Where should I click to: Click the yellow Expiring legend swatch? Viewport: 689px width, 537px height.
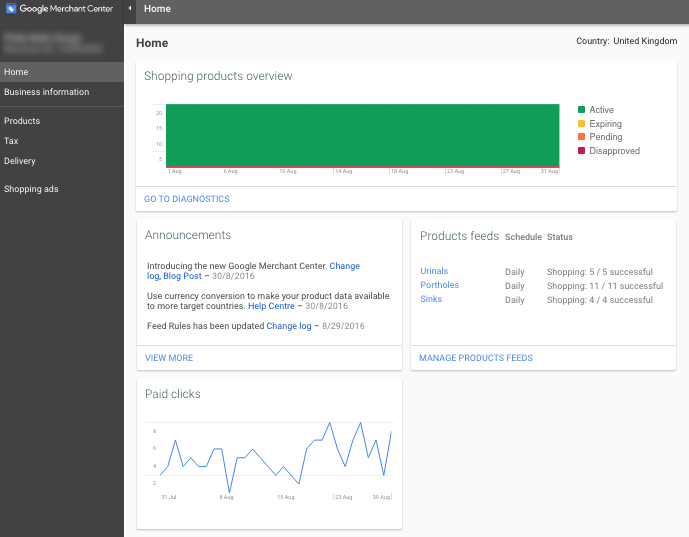pyautogui.click(x=582, y=124)
